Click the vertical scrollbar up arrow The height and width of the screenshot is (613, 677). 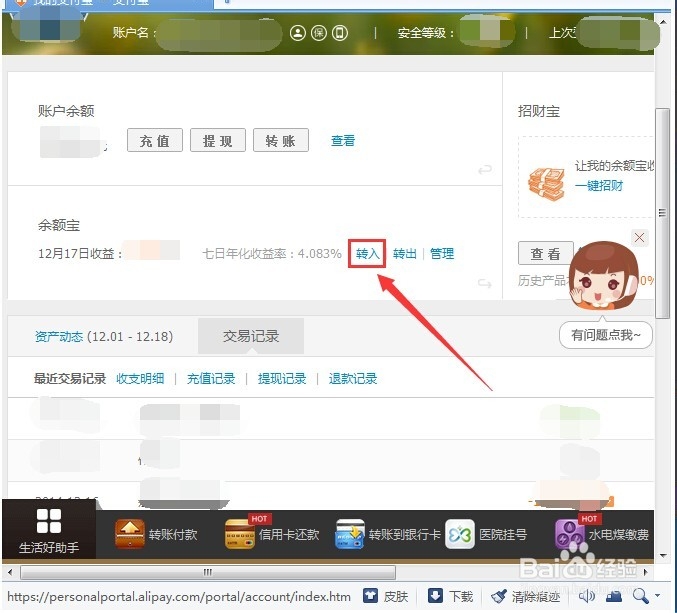tap(662, 20)
